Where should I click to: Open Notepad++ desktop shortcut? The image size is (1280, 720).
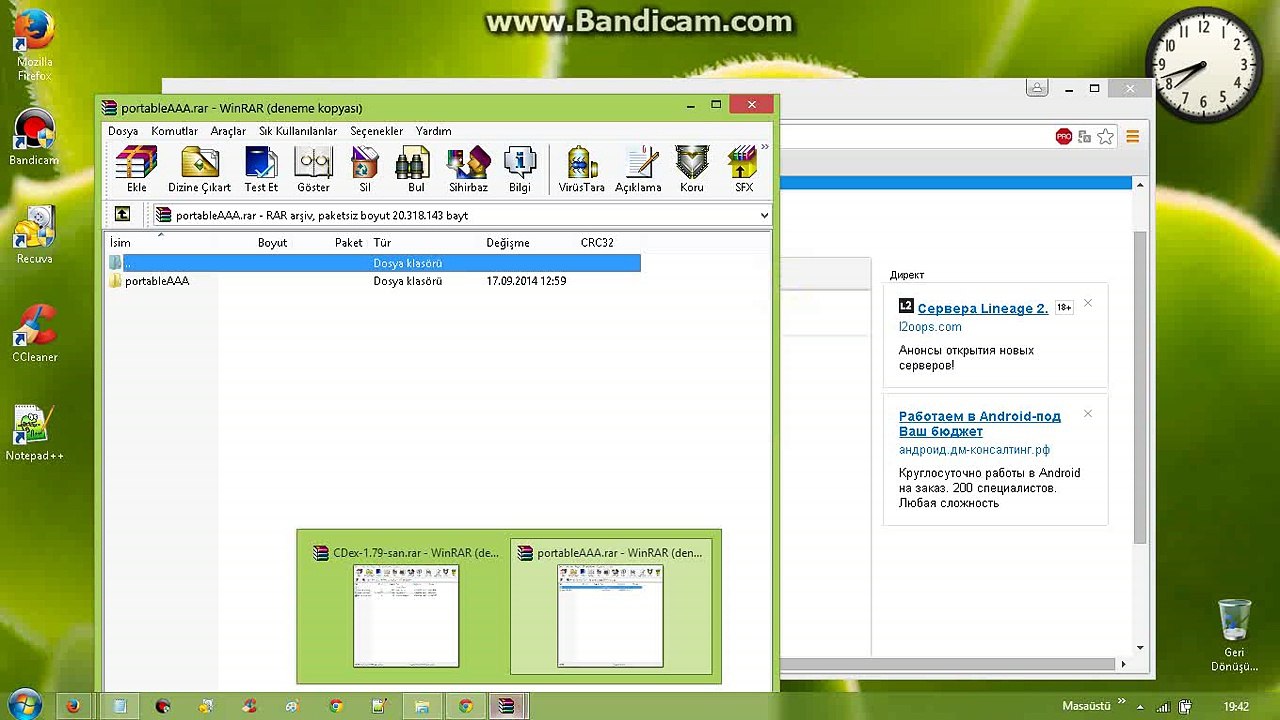(34, 432)
